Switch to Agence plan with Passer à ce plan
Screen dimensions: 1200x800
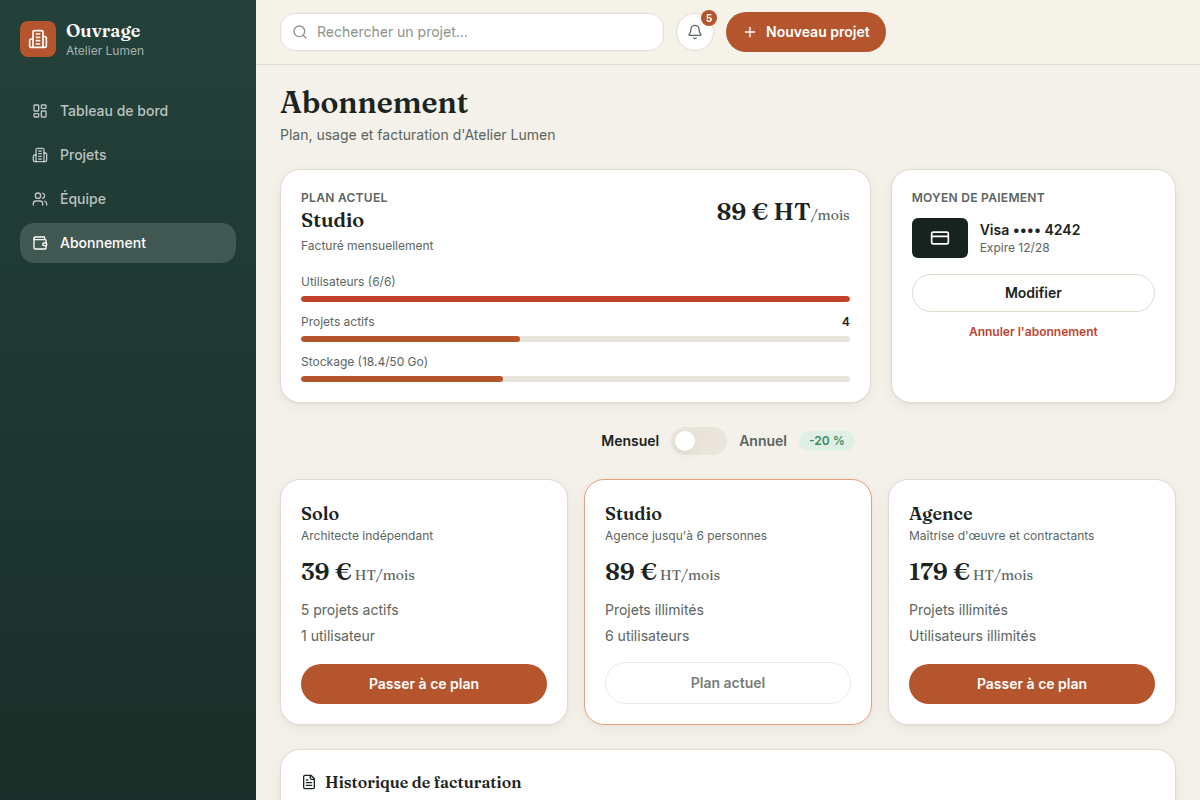click(1032, 684)
